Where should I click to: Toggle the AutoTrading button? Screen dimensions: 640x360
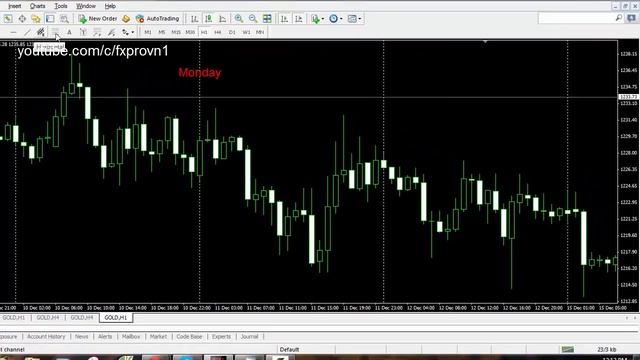(158, 19)
